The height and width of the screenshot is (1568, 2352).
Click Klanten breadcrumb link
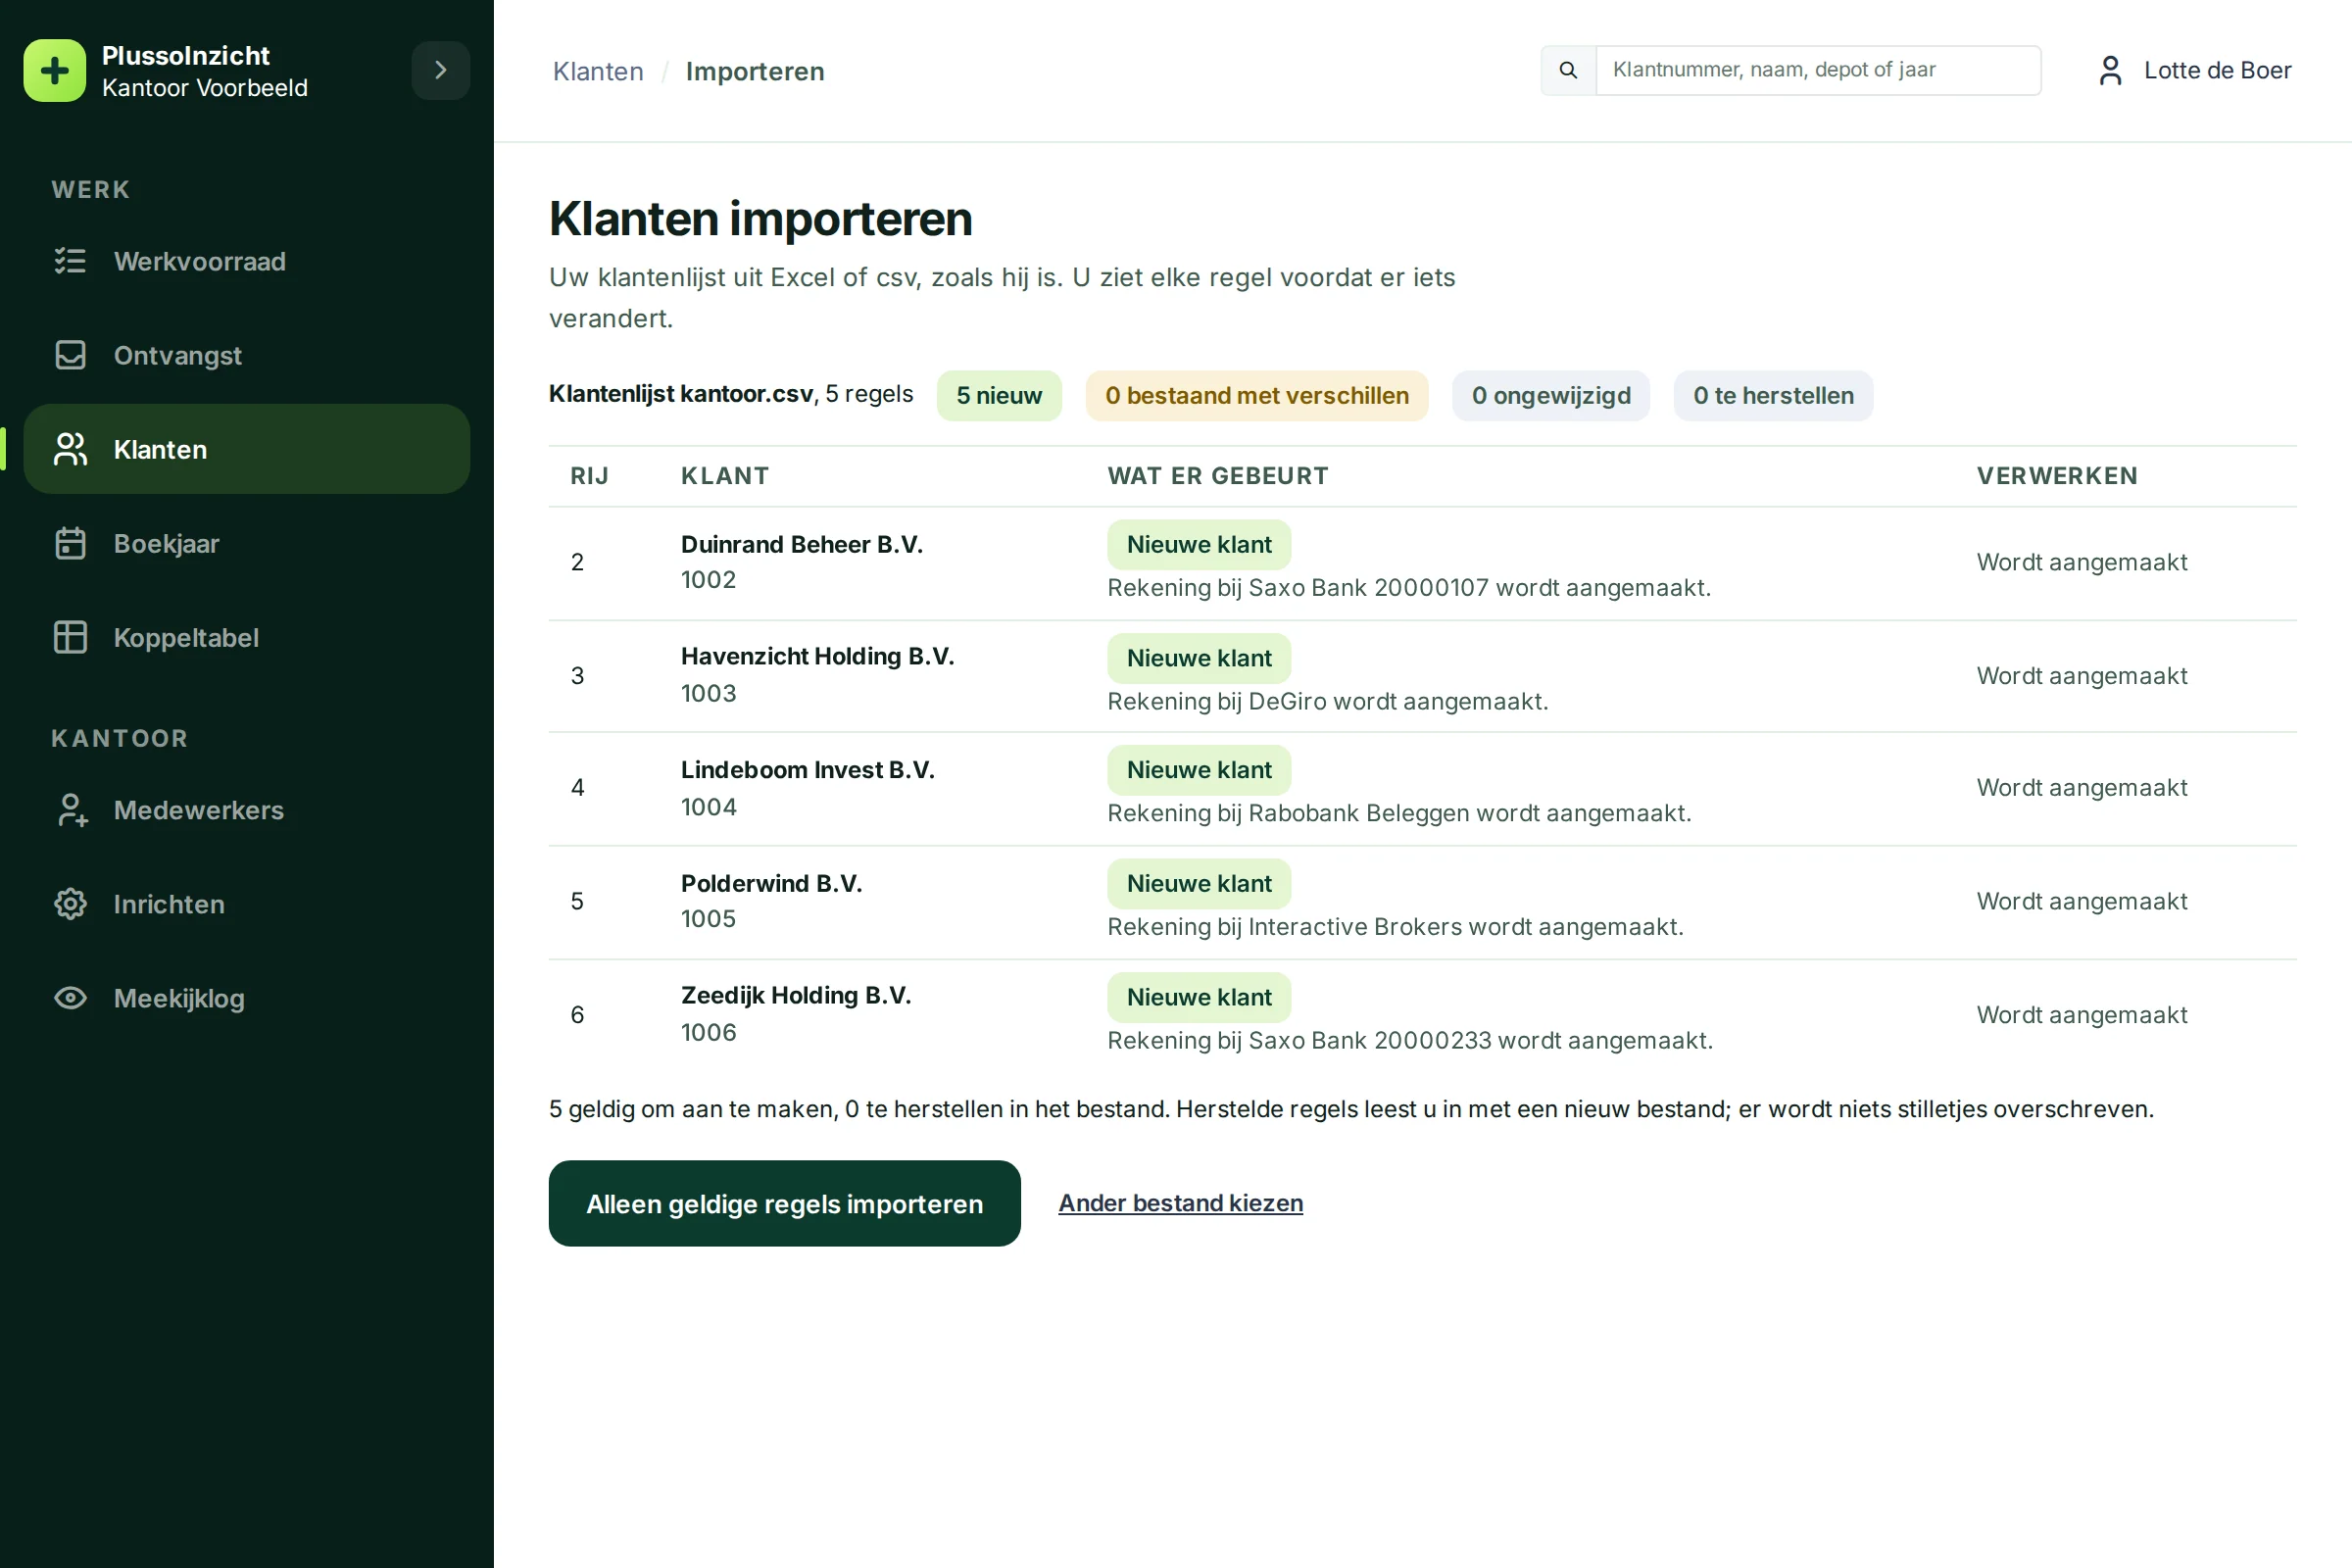tap(598, 71)
